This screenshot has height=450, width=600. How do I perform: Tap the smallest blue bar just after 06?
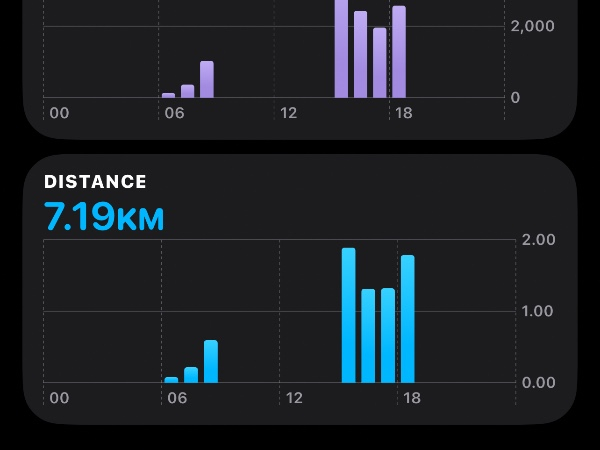[x=171, y=379]
